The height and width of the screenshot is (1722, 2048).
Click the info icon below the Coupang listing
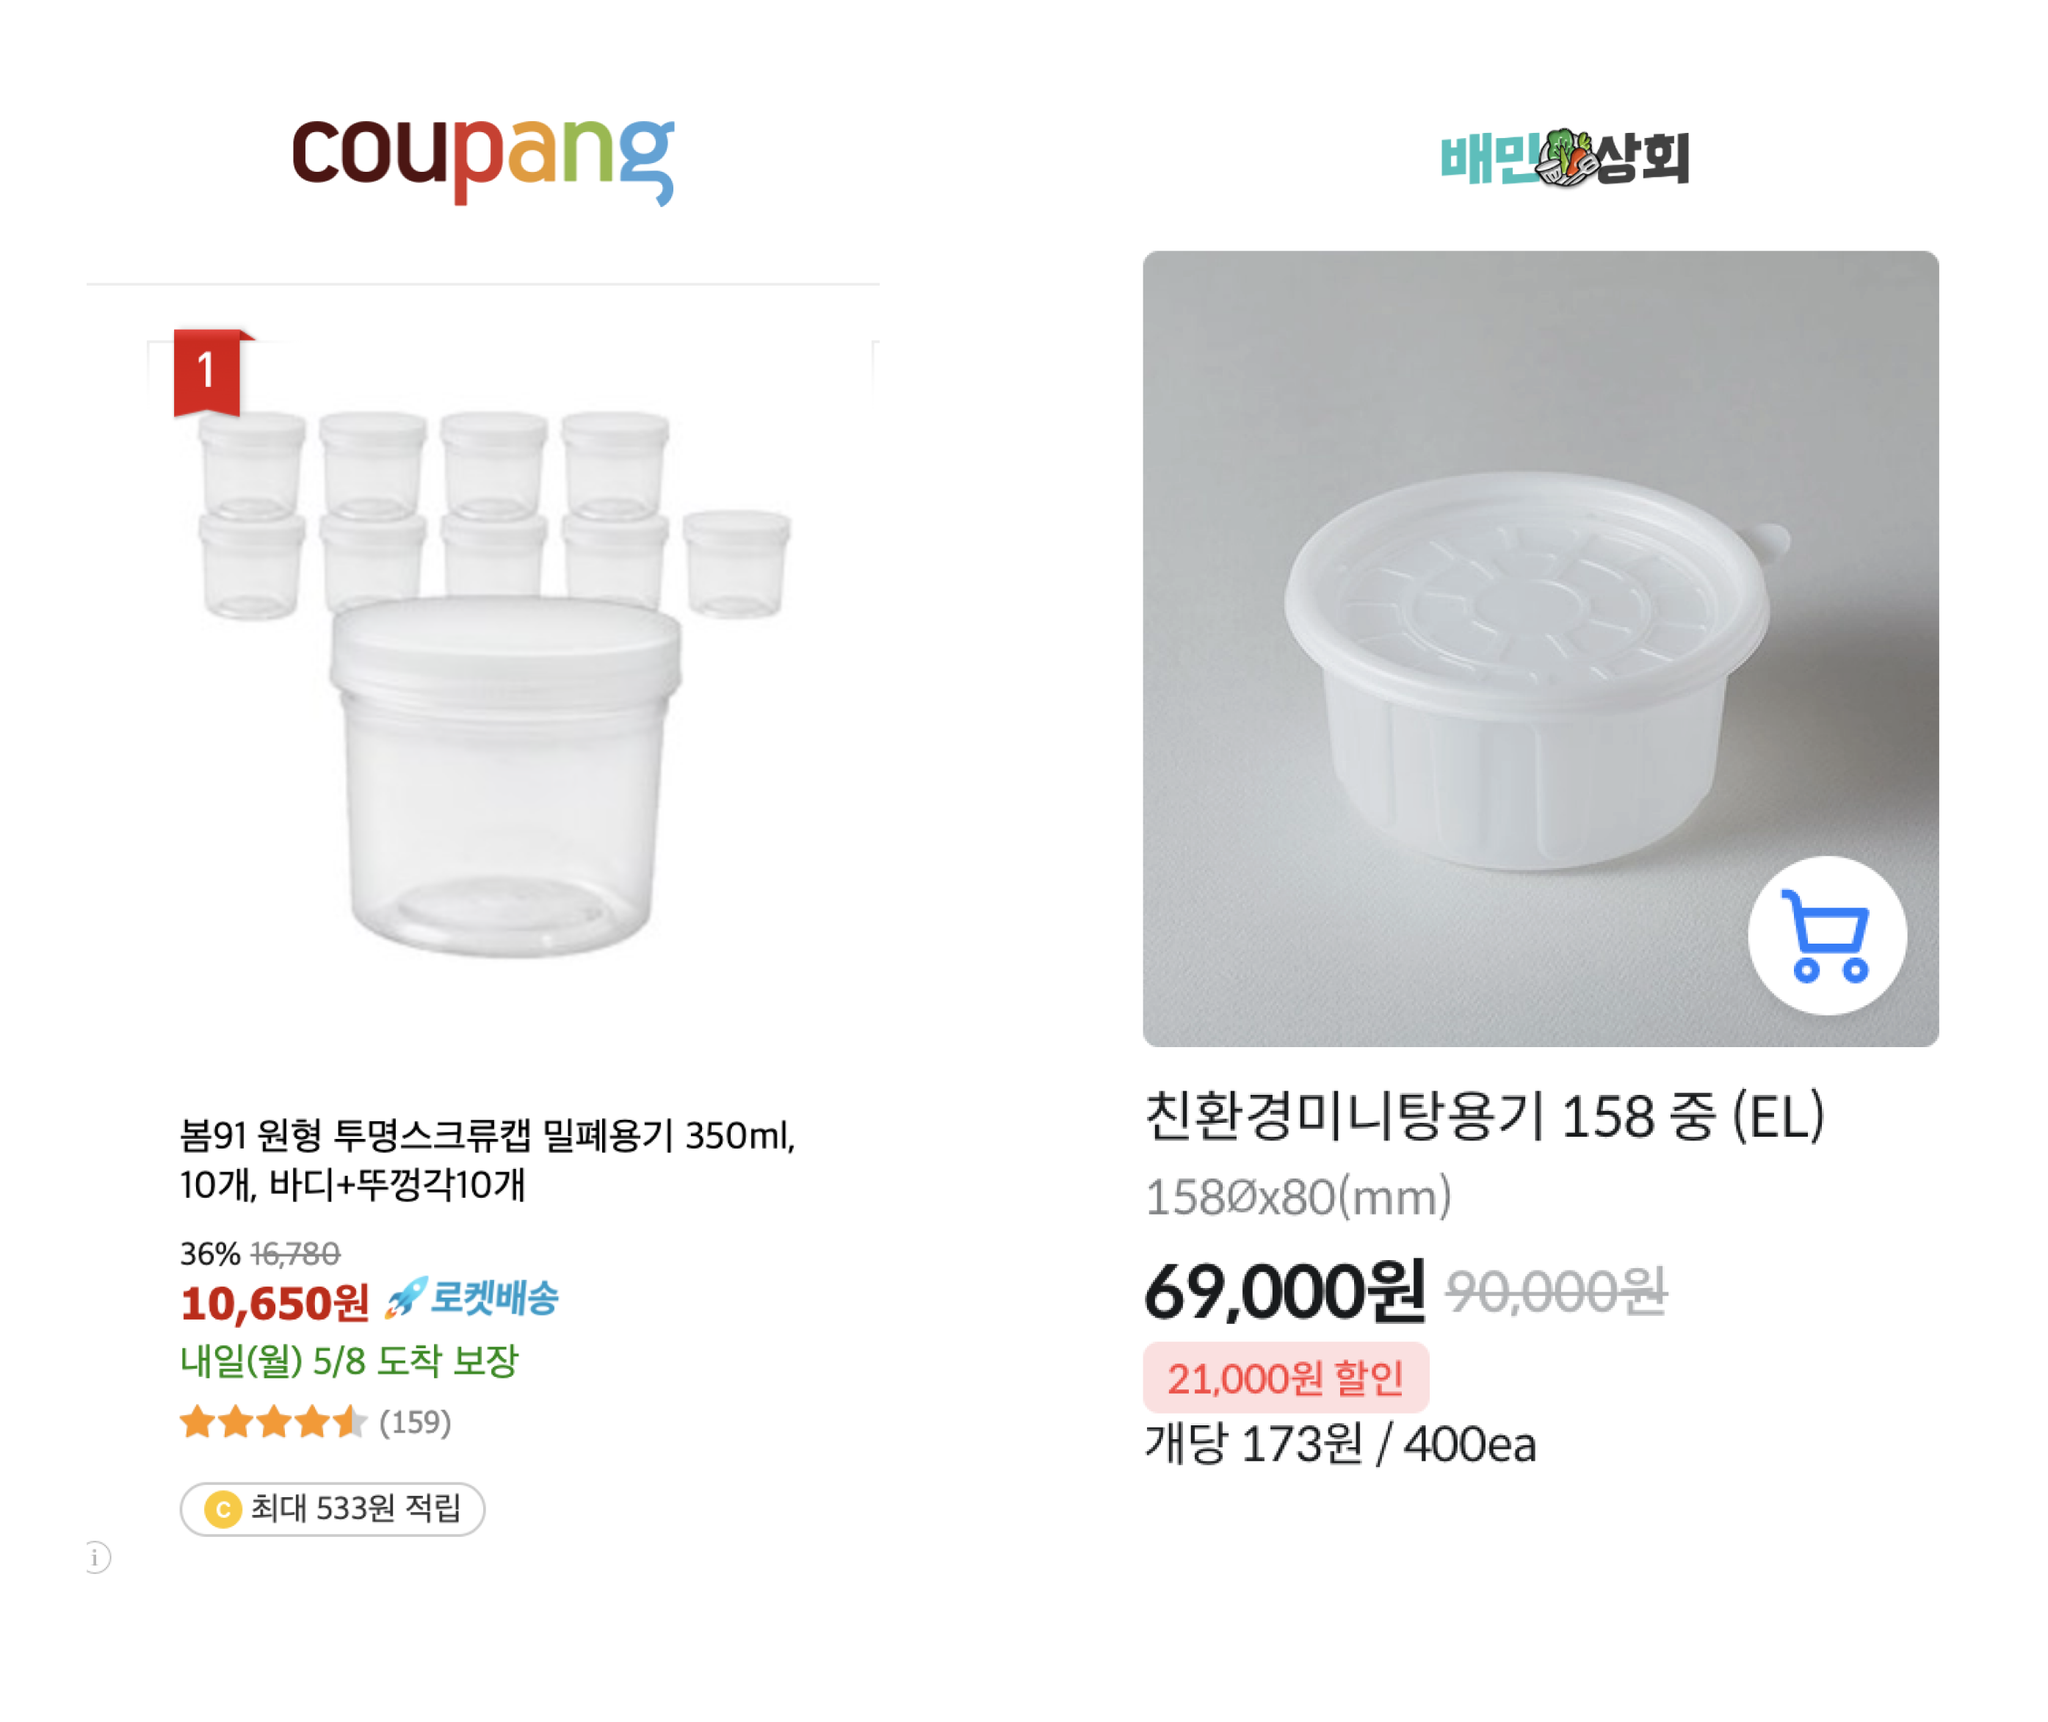pos(96,1556)
